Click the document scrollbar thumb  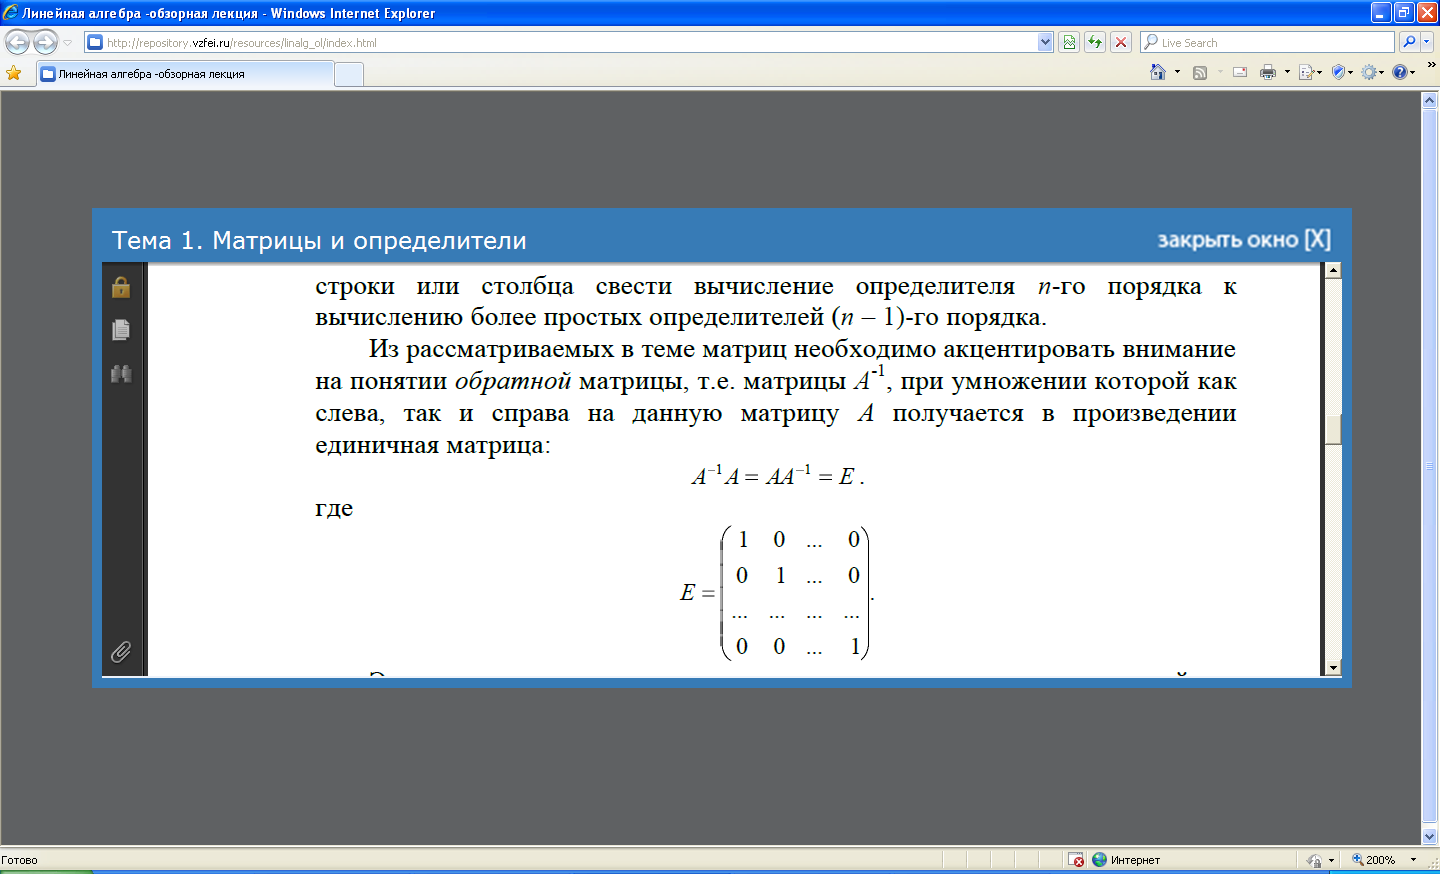(1333, 429)
